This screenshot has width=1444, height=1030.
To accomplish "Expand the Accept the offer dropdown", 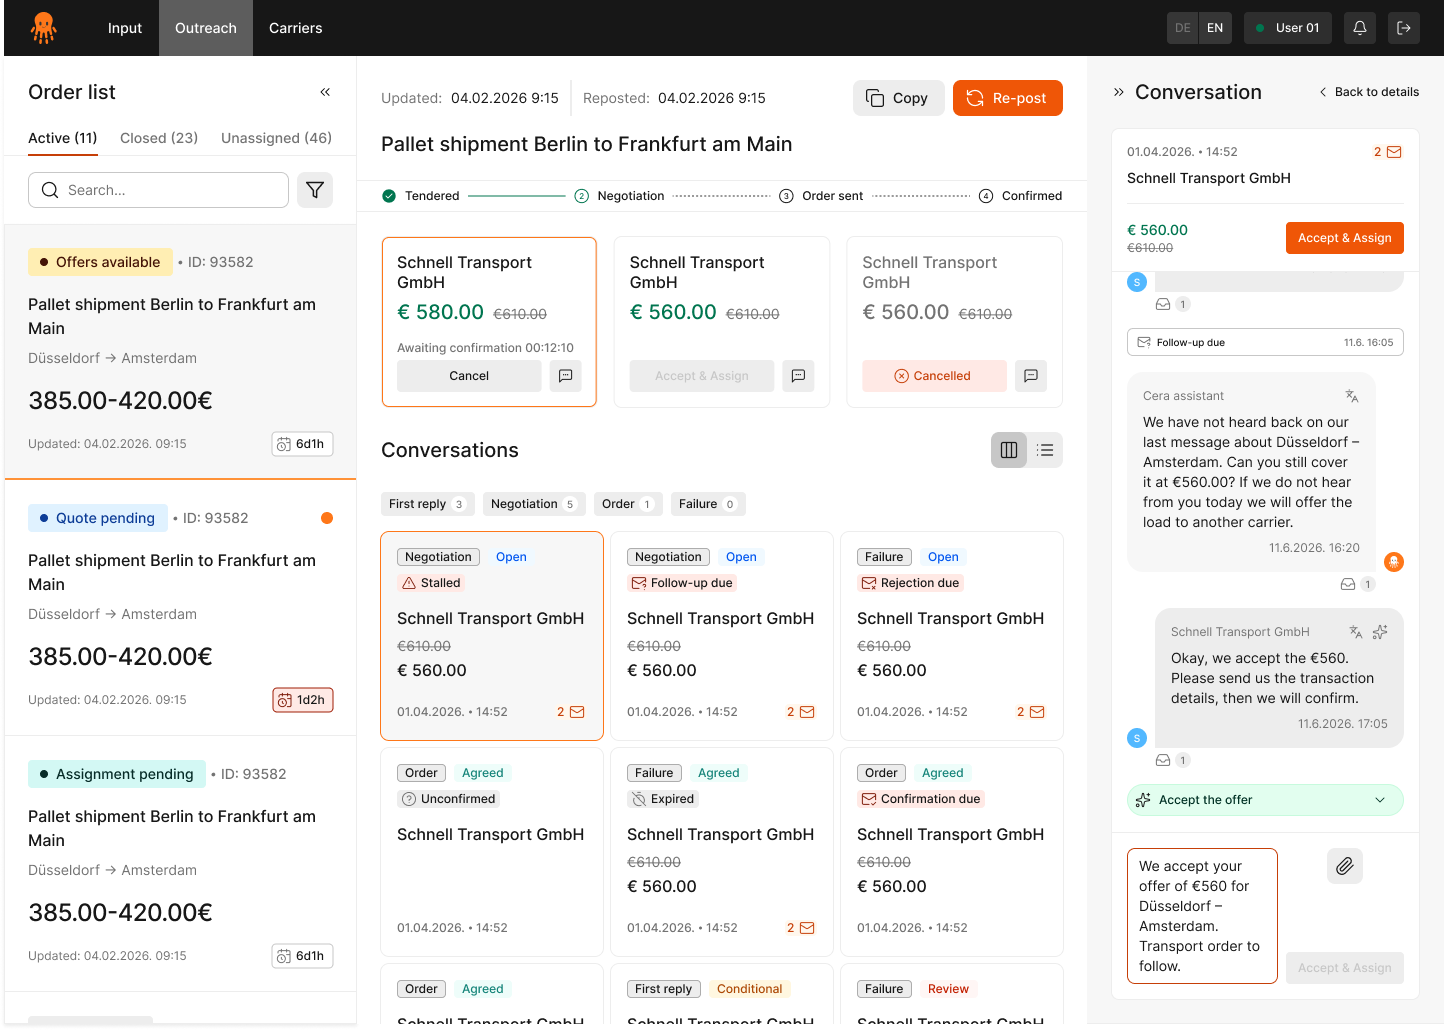I will 1265,800.
